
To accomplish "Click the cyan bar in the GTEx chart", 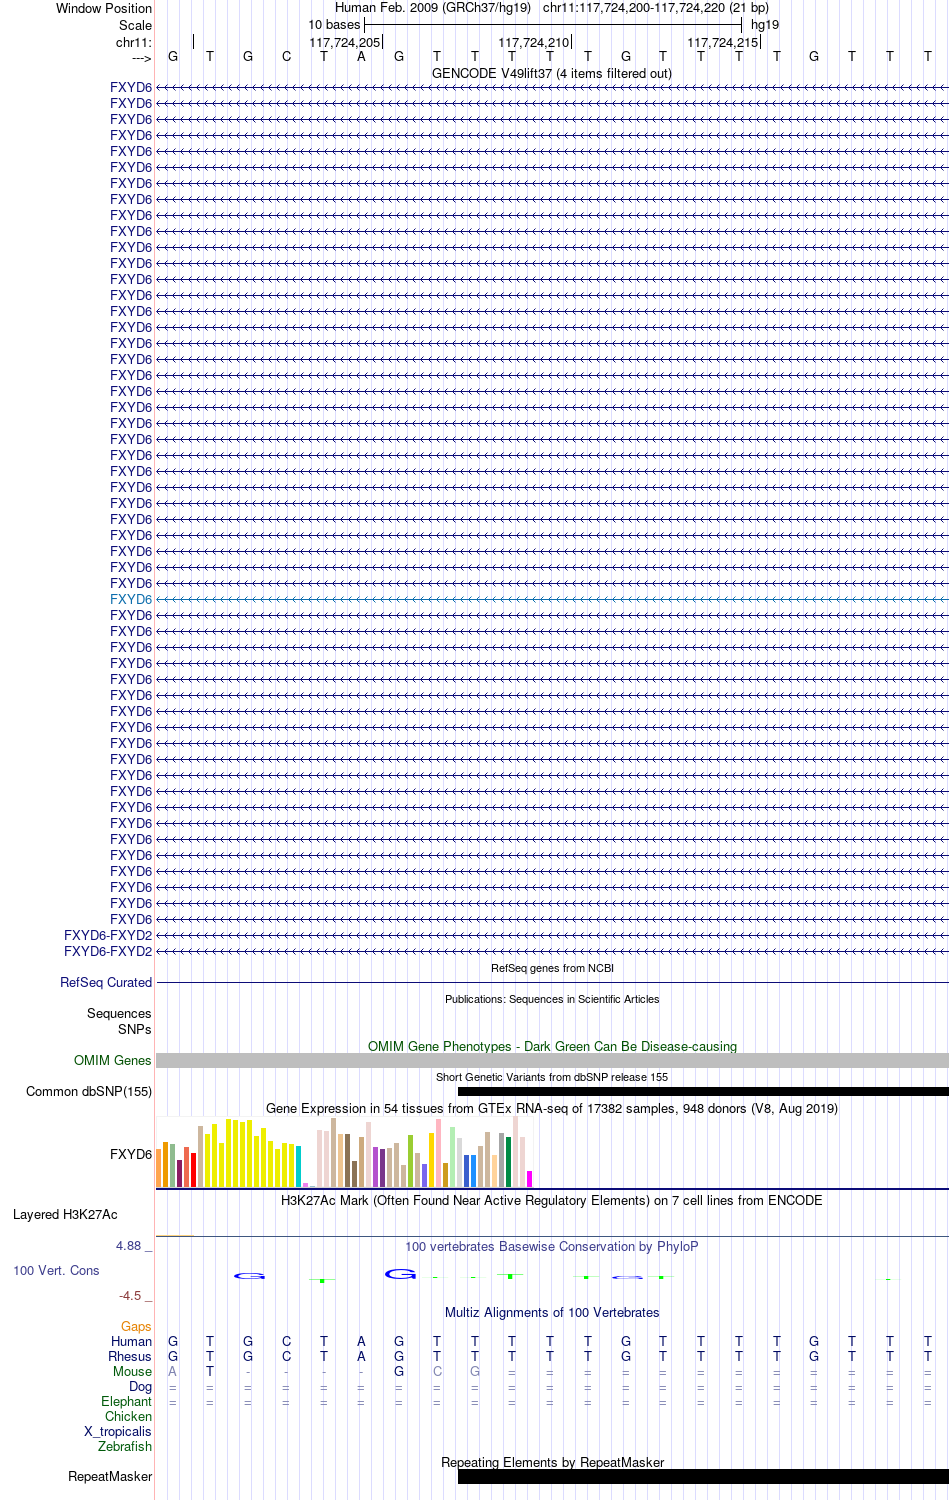I will click(x=299, y=1167).
